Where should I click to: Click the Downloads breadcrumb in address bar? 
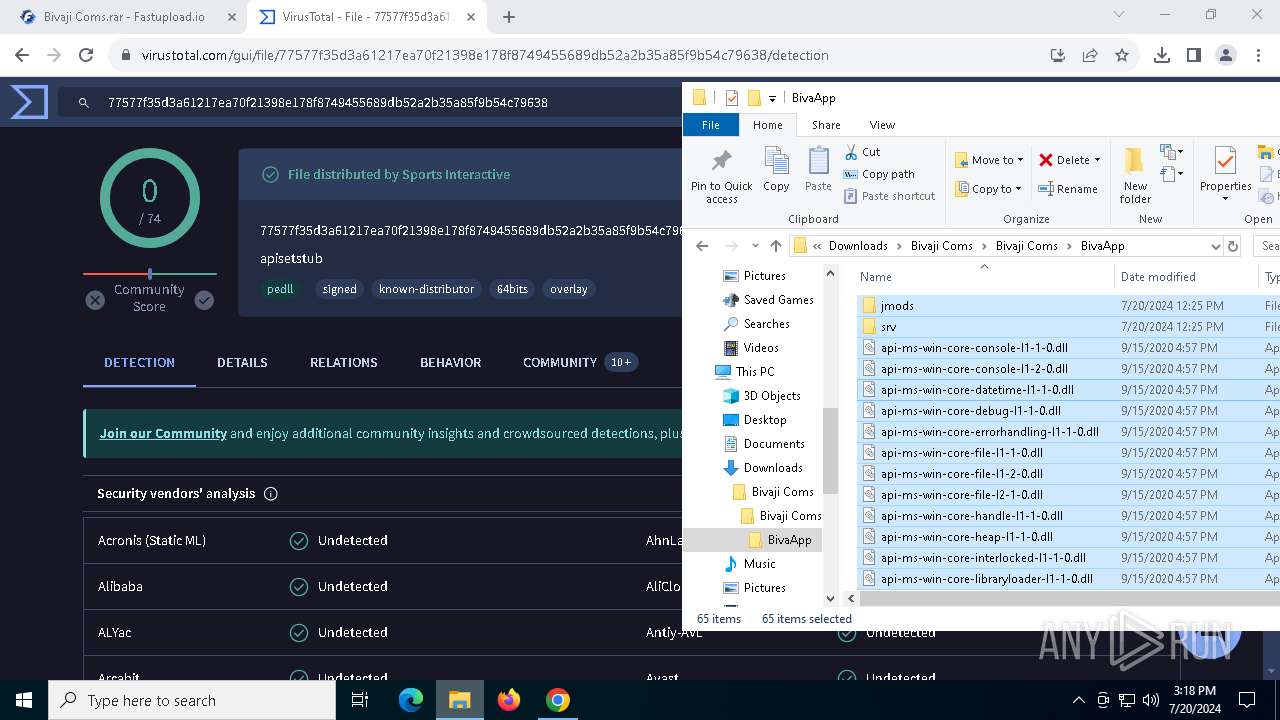858,246
